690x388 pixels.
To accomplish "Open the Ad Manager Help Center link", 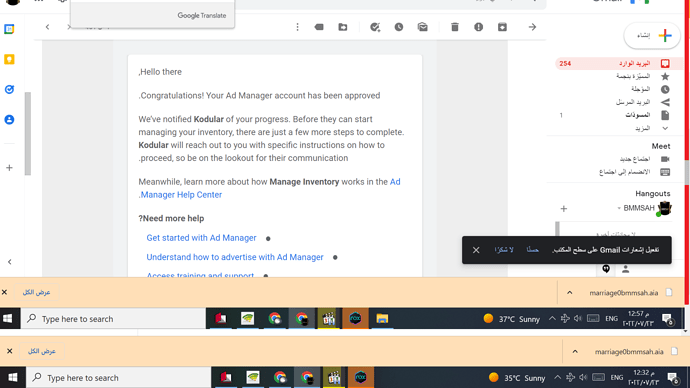I will (269, 188).
